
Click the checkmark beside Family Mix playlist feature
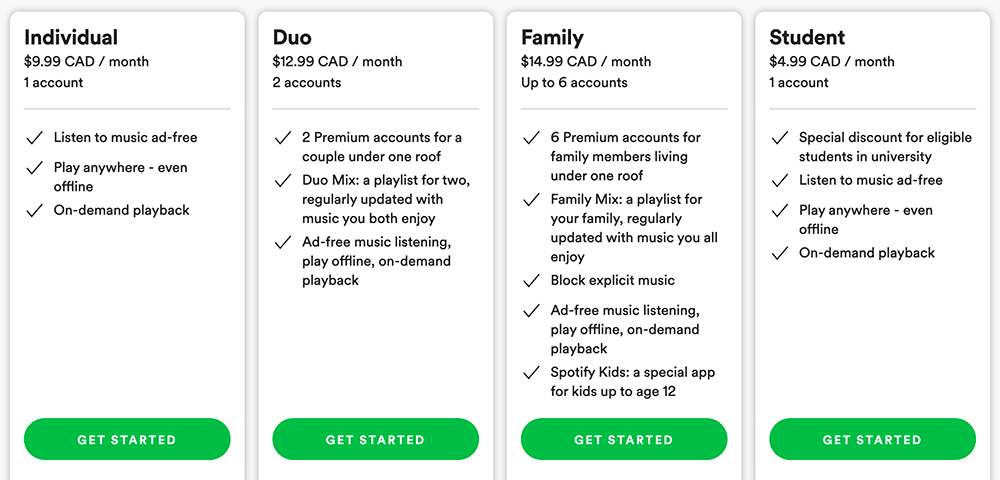coord(531,200)
